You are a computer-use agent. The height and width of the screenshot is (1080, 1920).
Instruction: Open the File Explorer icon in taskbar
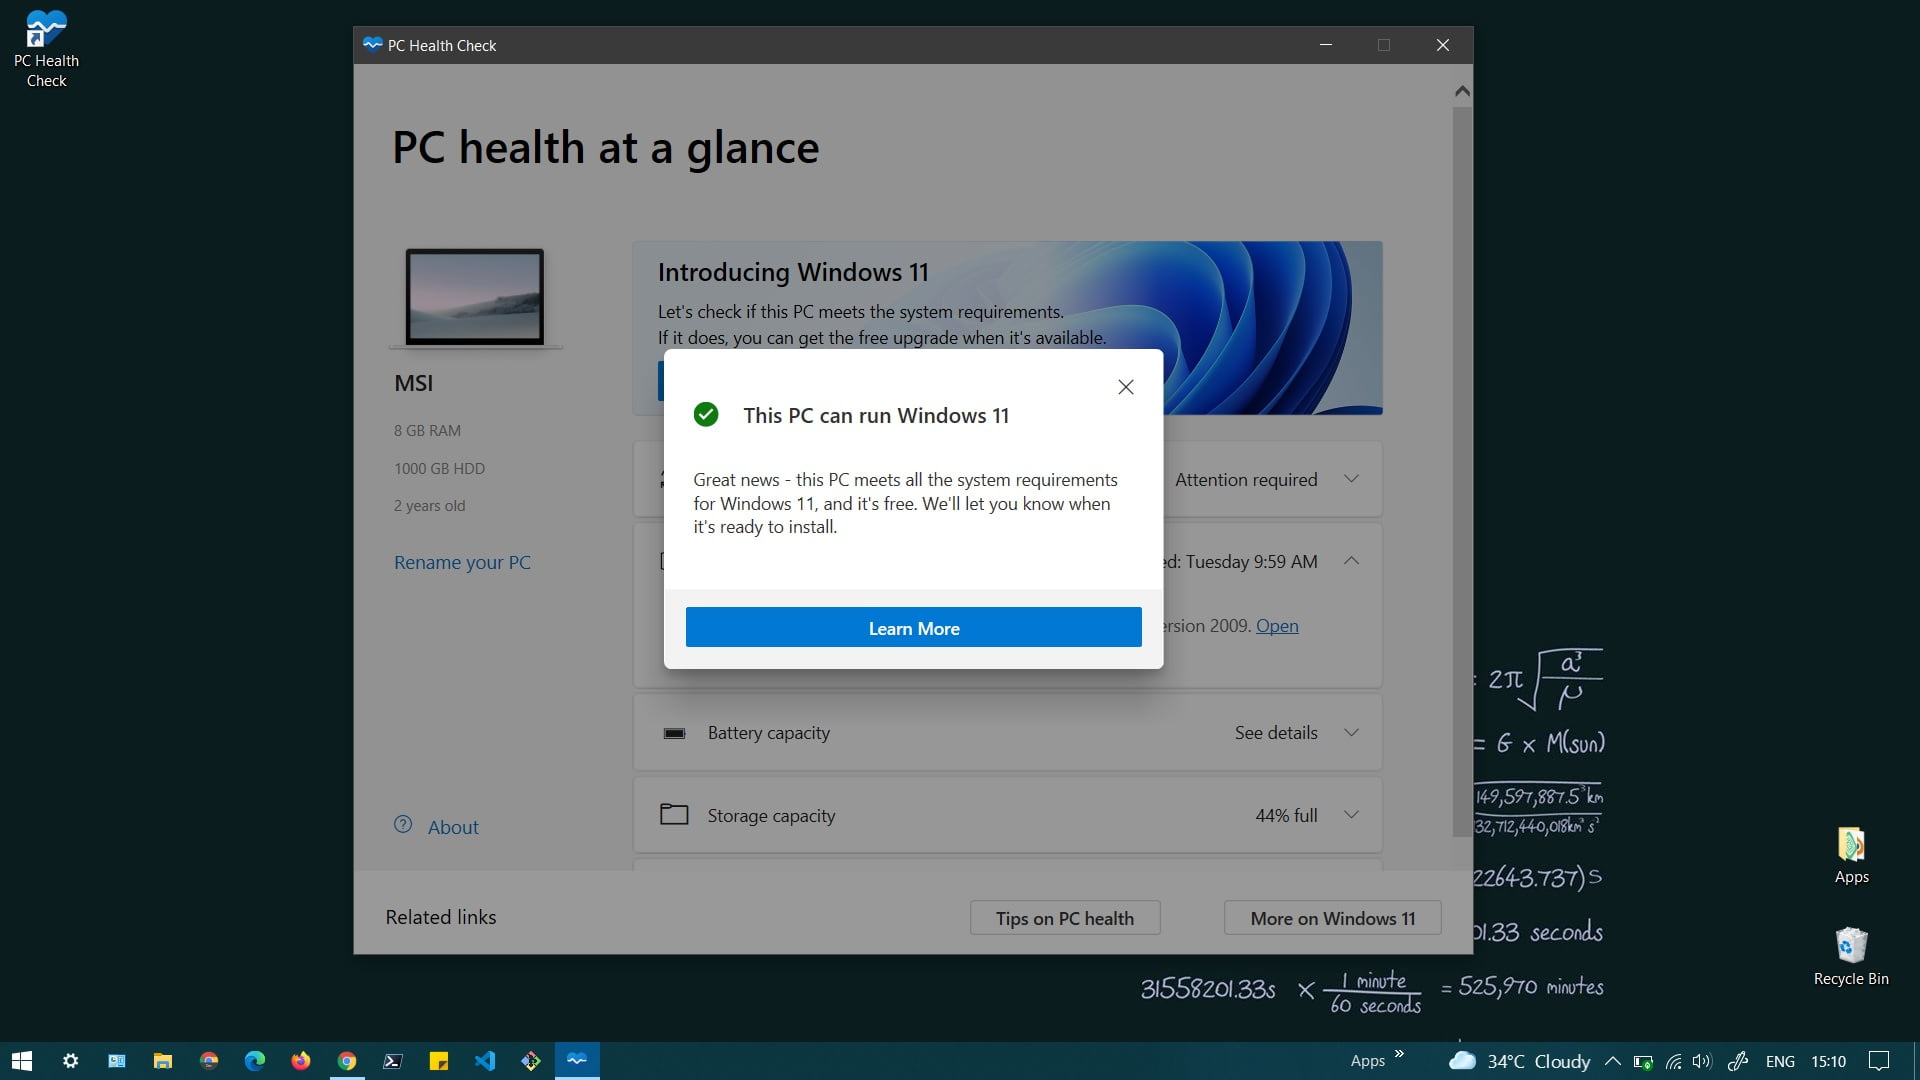point(164,1059)
